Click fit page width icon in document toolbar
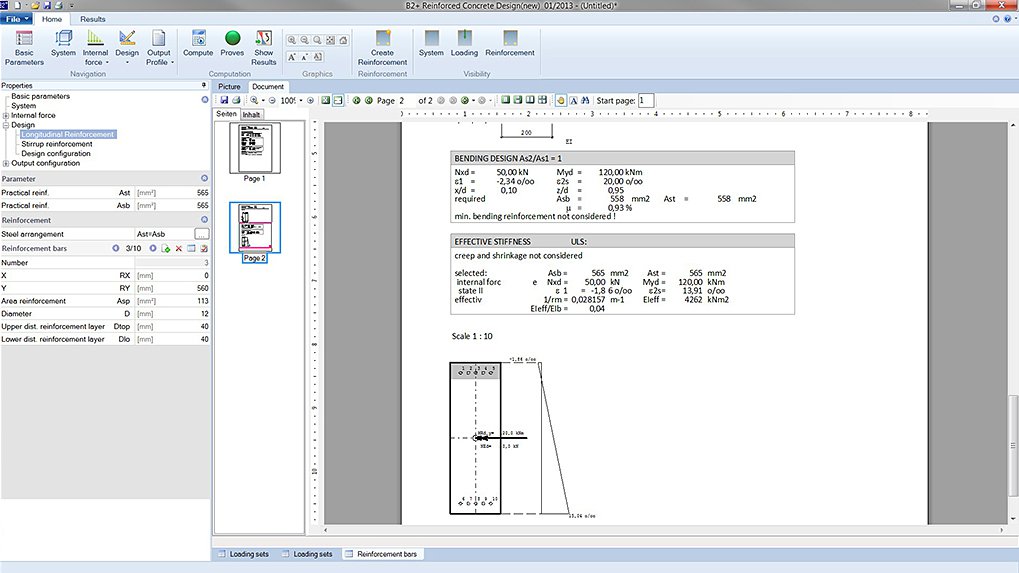The image size is (1019, 573). point(338,101)
